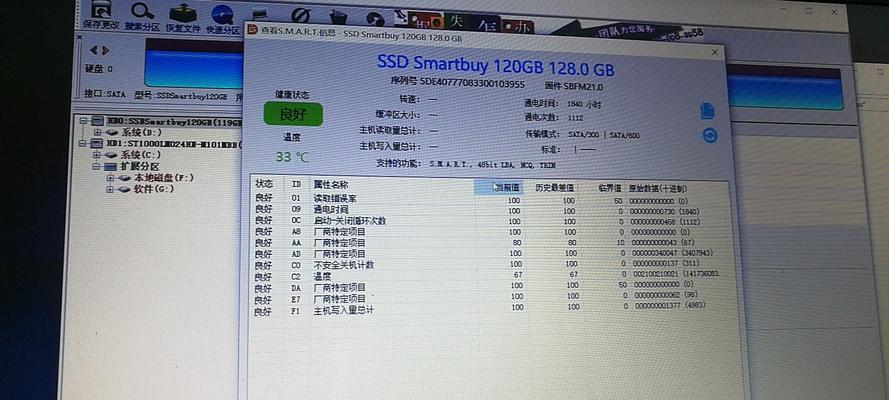Click the SATA/300 | SATA/600 transfer mode value
The image size is (889, 400).
(x=604, y=135)
